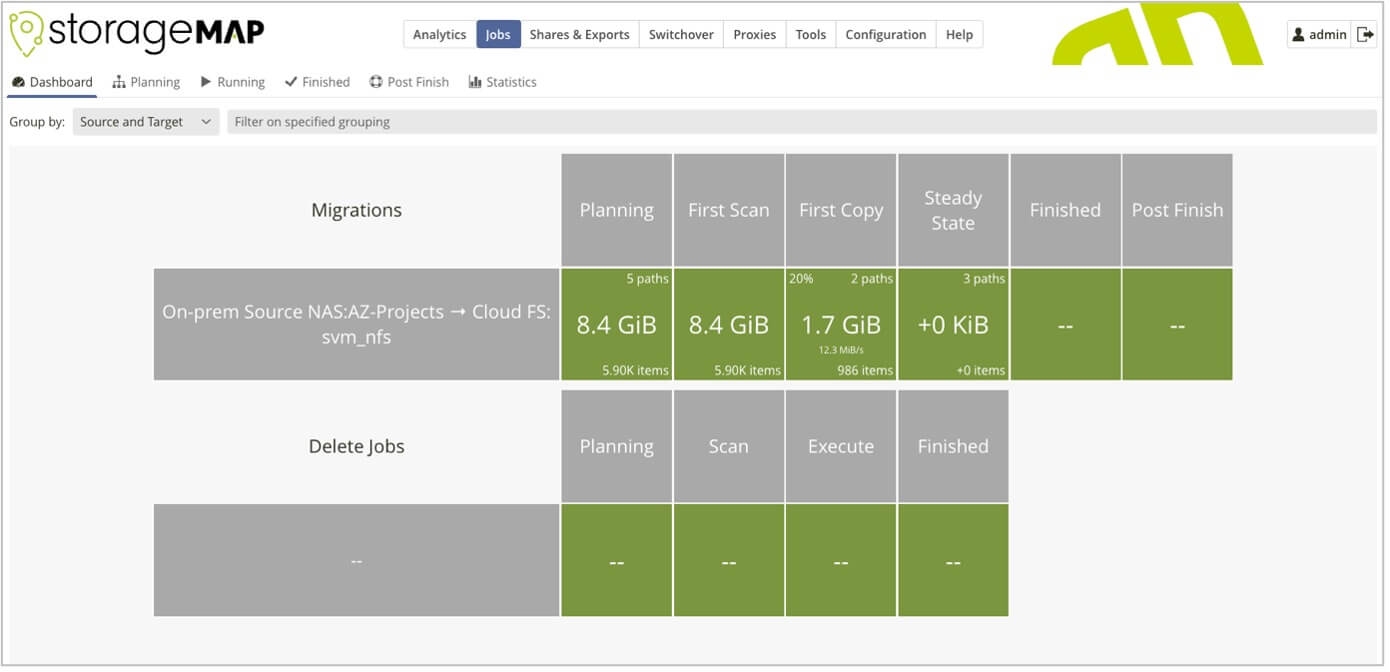The width and height of the screenshot is (1390, 672).
Task: Open the Tools menu
Action: [810, 33]
